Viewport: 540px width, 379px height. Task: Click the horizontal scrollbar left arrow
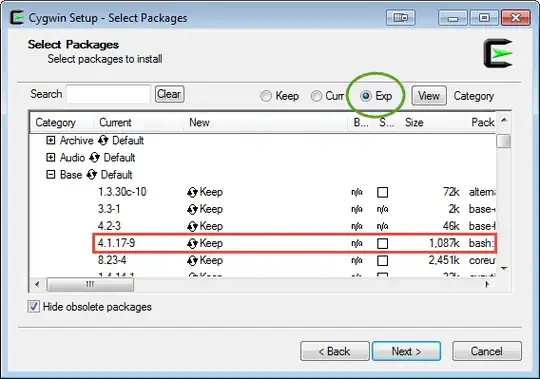[38, 284]
